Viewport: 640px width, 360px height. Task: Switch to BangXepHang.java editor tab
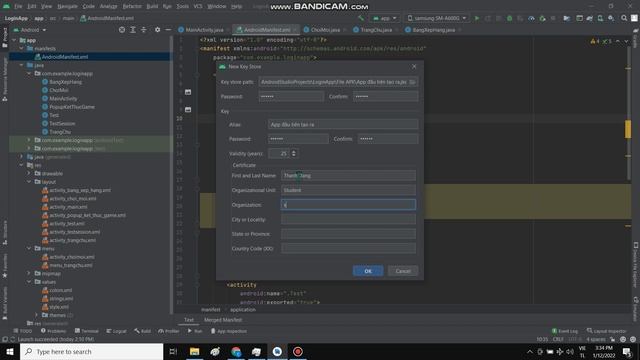point(433,30)
